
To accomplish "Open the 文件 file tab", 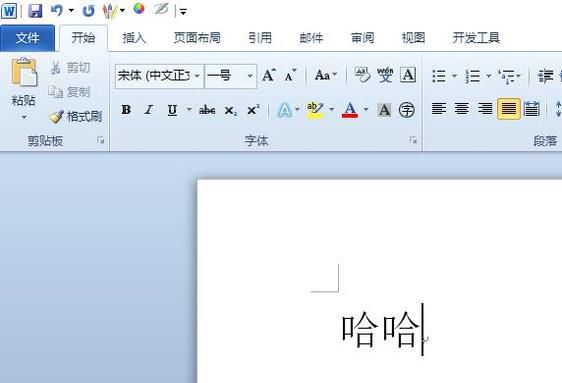I will pyautogui.click(x=27, y=38).
